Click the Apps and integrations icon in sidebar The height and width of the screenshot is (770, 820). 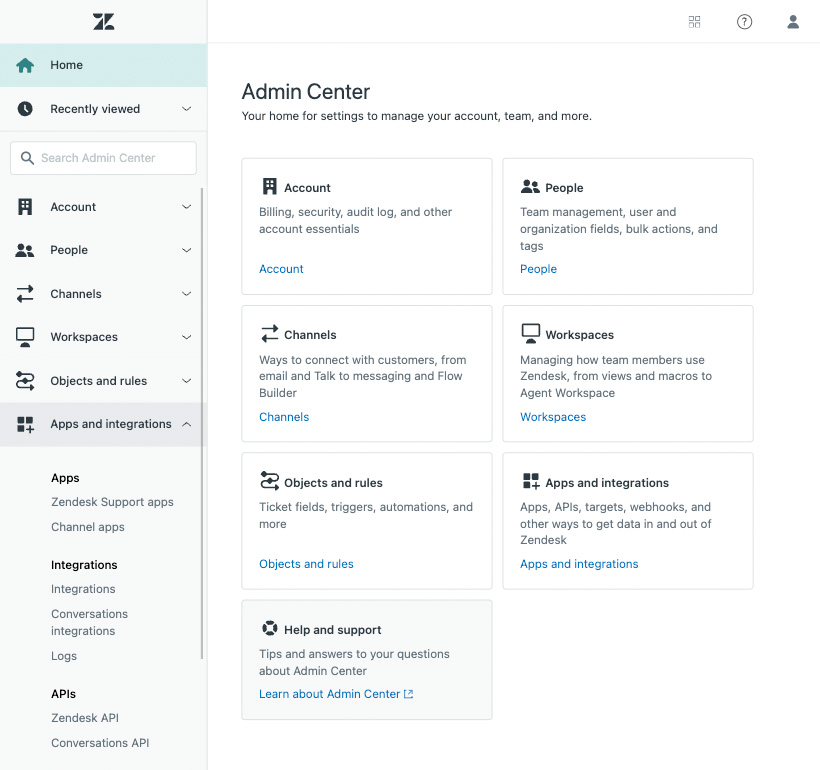point(25,424)
